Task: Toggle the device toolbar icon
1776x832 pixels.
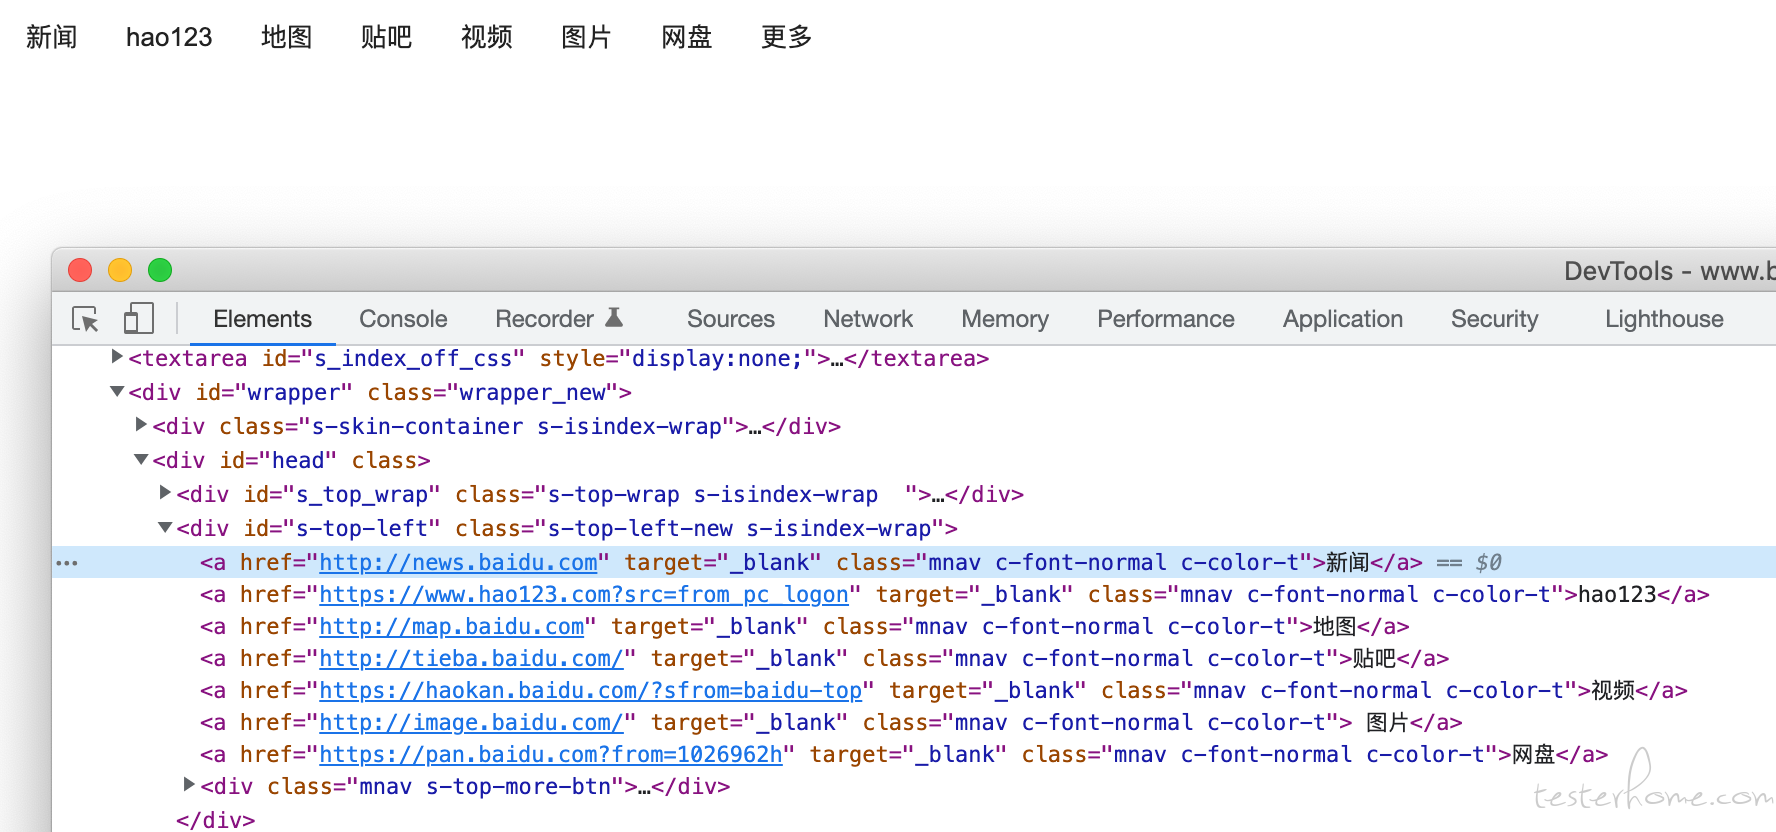Action: (x=138, y=319)
